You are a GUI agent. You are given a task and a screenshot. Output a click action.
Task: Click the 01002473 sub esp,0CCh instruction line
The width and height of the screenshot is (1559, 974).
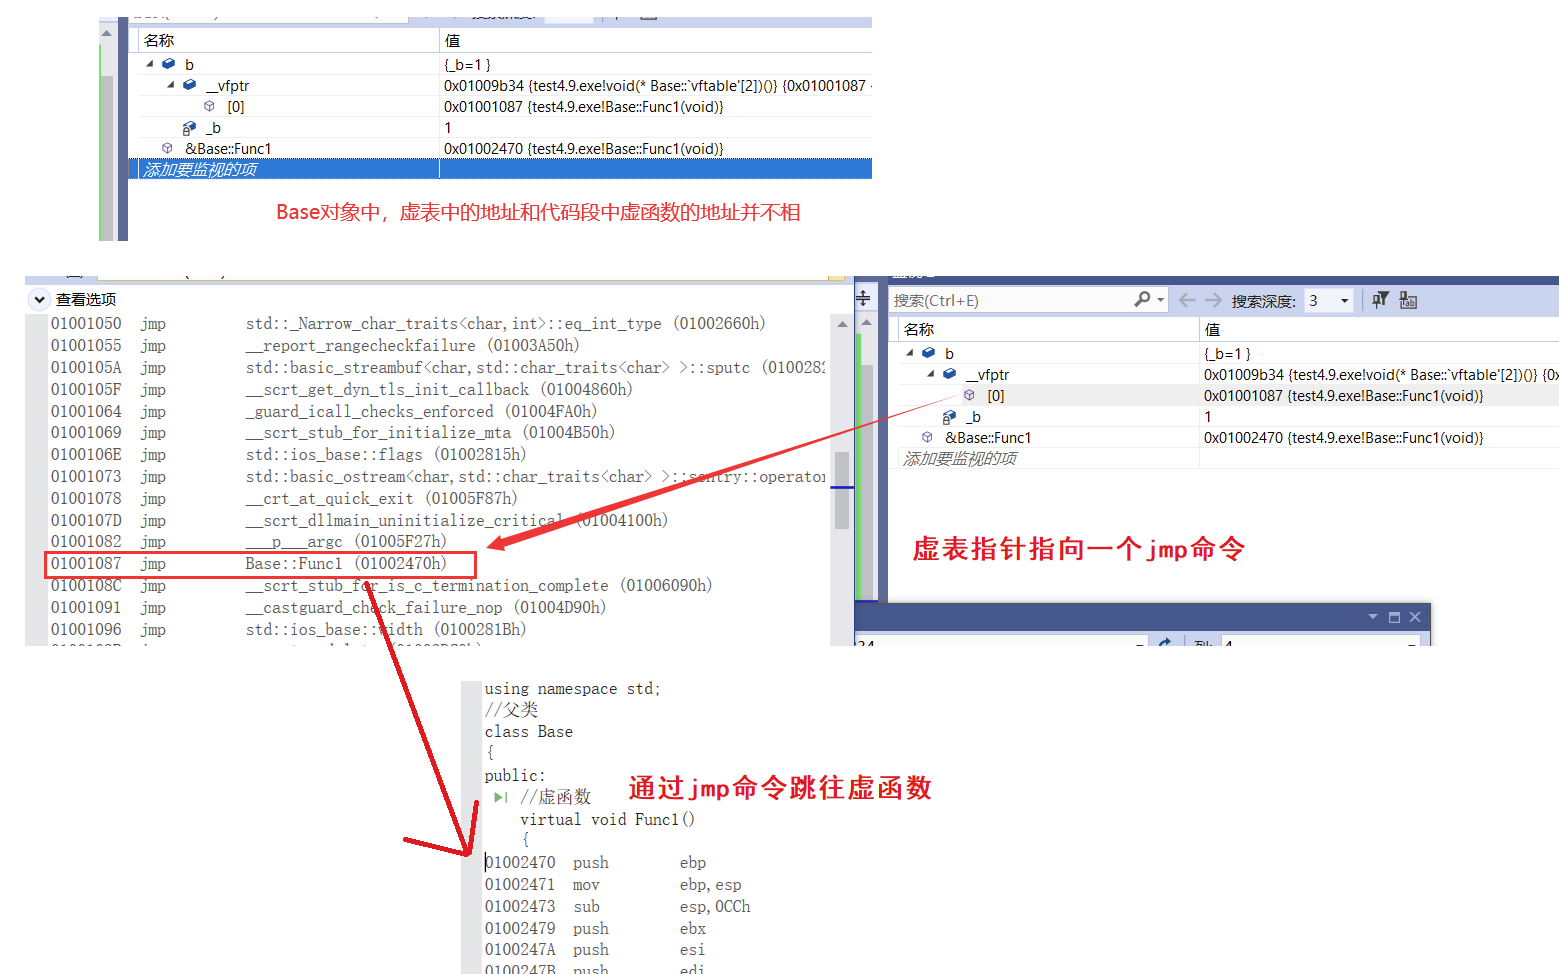click(x=618, y=907)
